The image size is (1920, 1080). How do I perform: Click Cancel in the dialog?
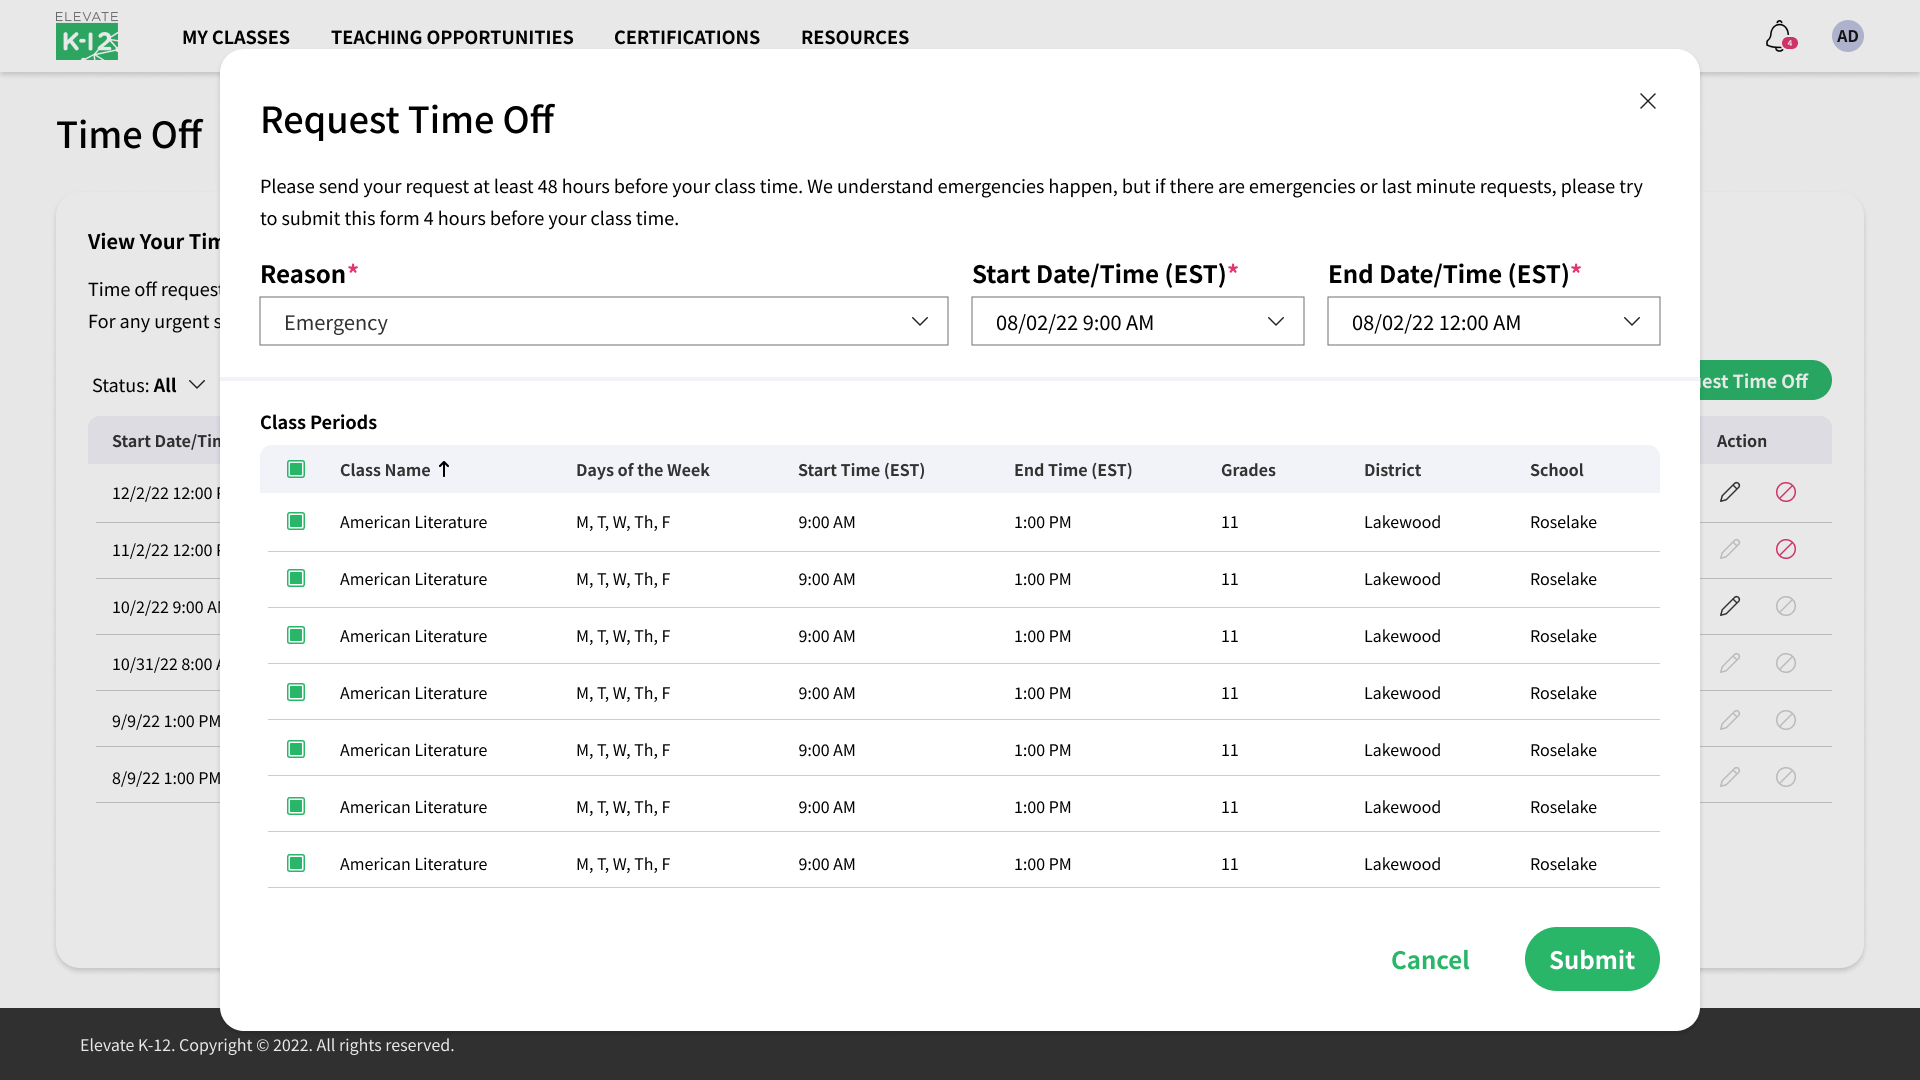(1430, 960)
